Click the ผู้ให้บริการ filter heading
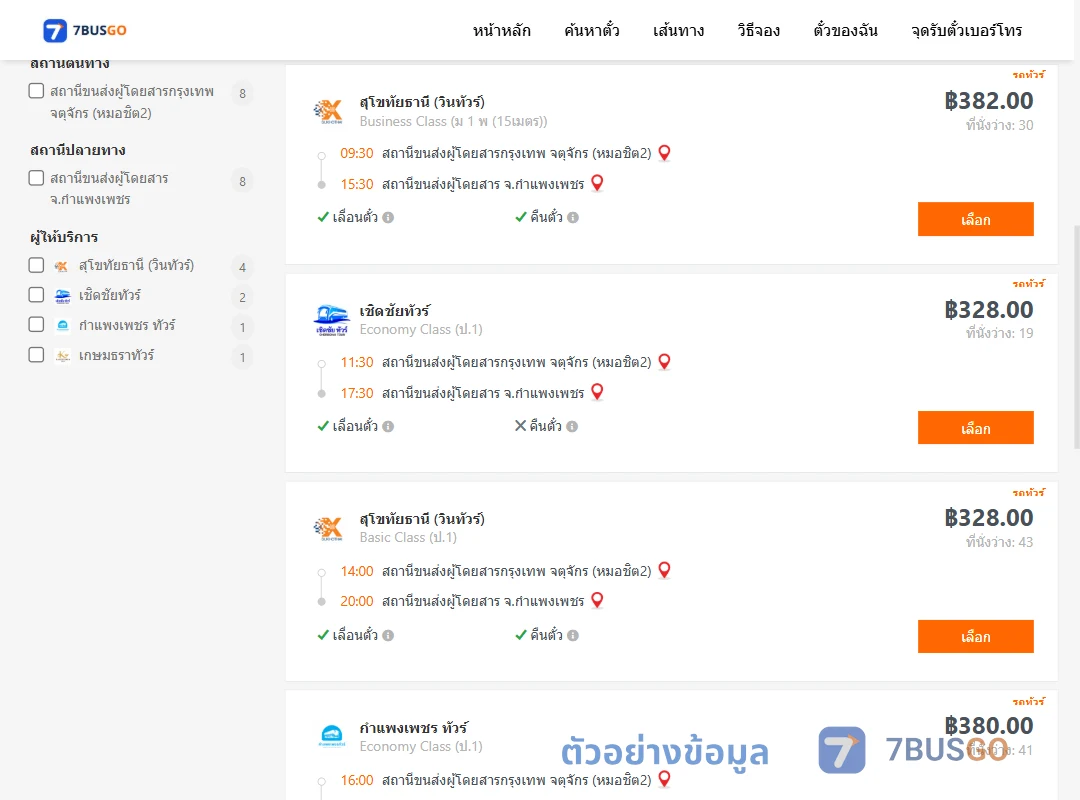The image size is (1080, 800). 64,237
